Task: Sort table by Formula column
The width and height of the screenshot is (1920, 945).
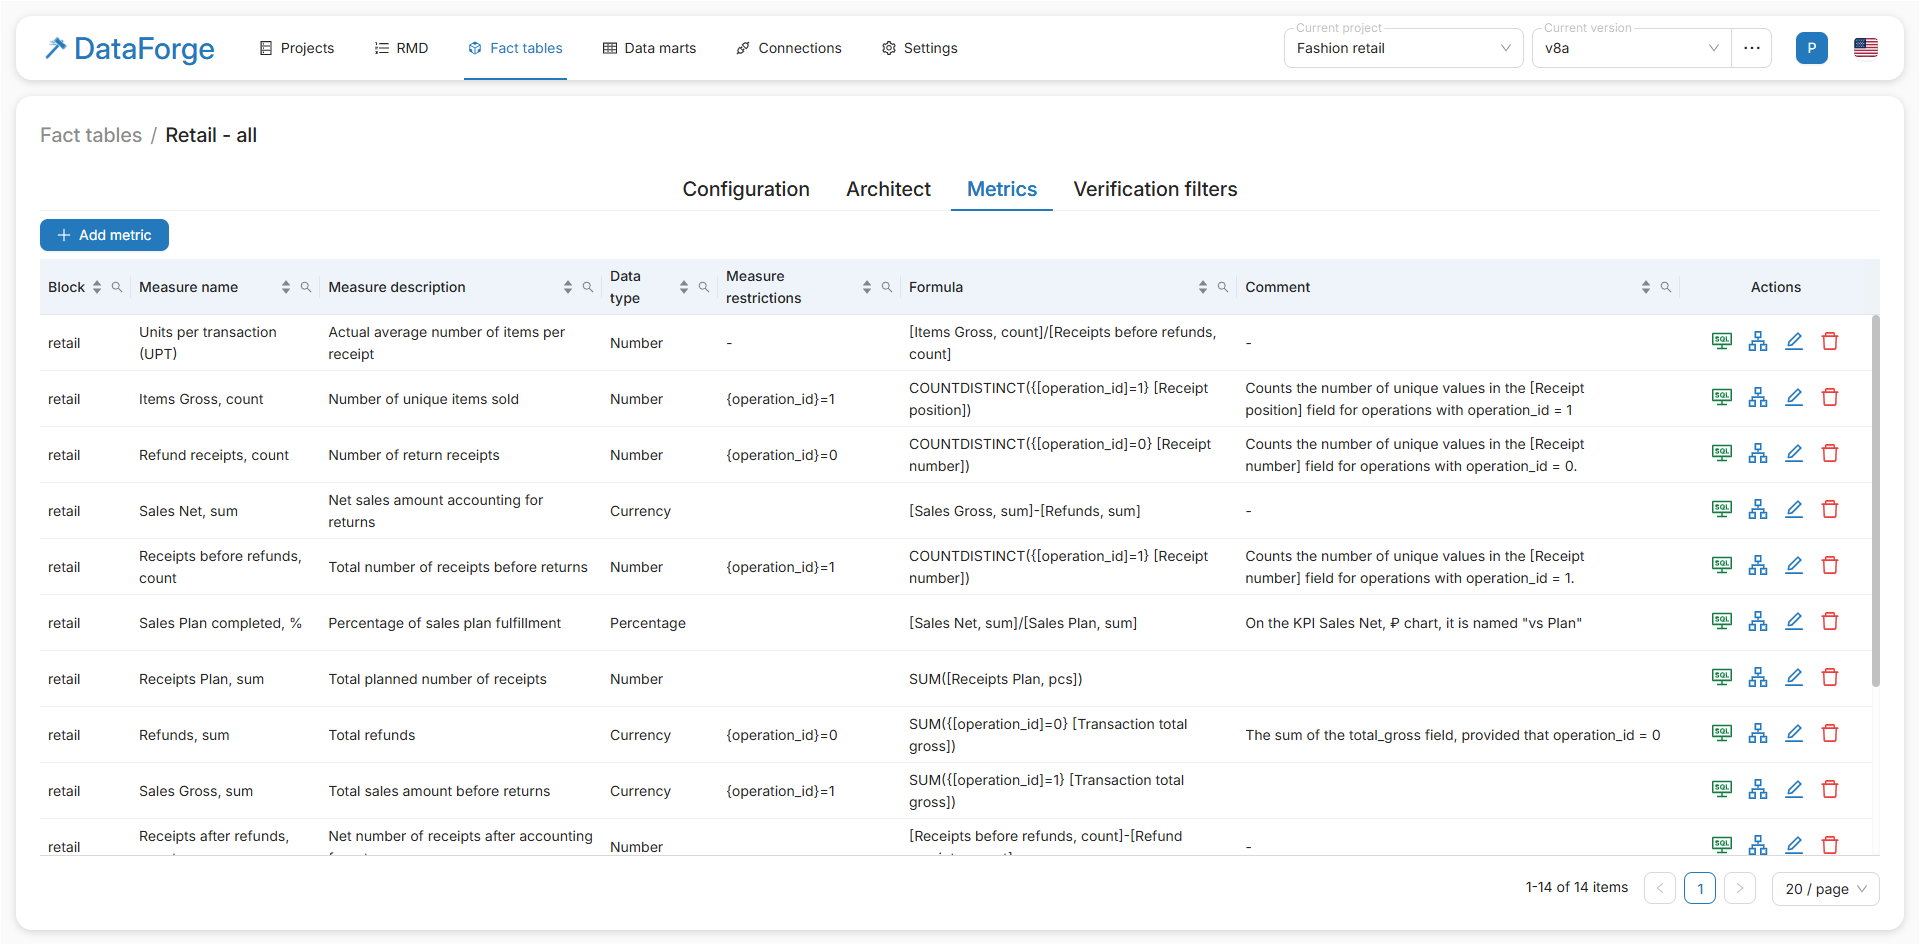Action: tap(1202, 287)
